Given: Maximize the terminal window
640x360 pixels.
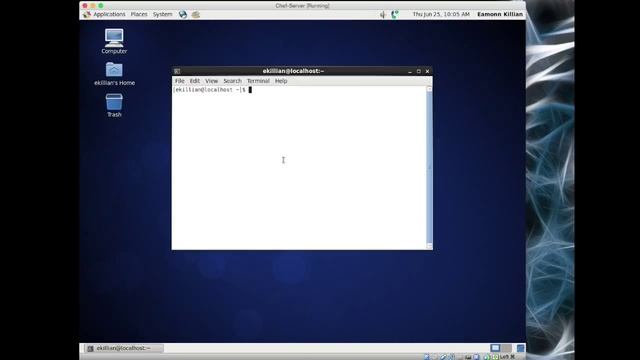Looking at the screenshot, I should pyautogui.click(x=418, y=71).
